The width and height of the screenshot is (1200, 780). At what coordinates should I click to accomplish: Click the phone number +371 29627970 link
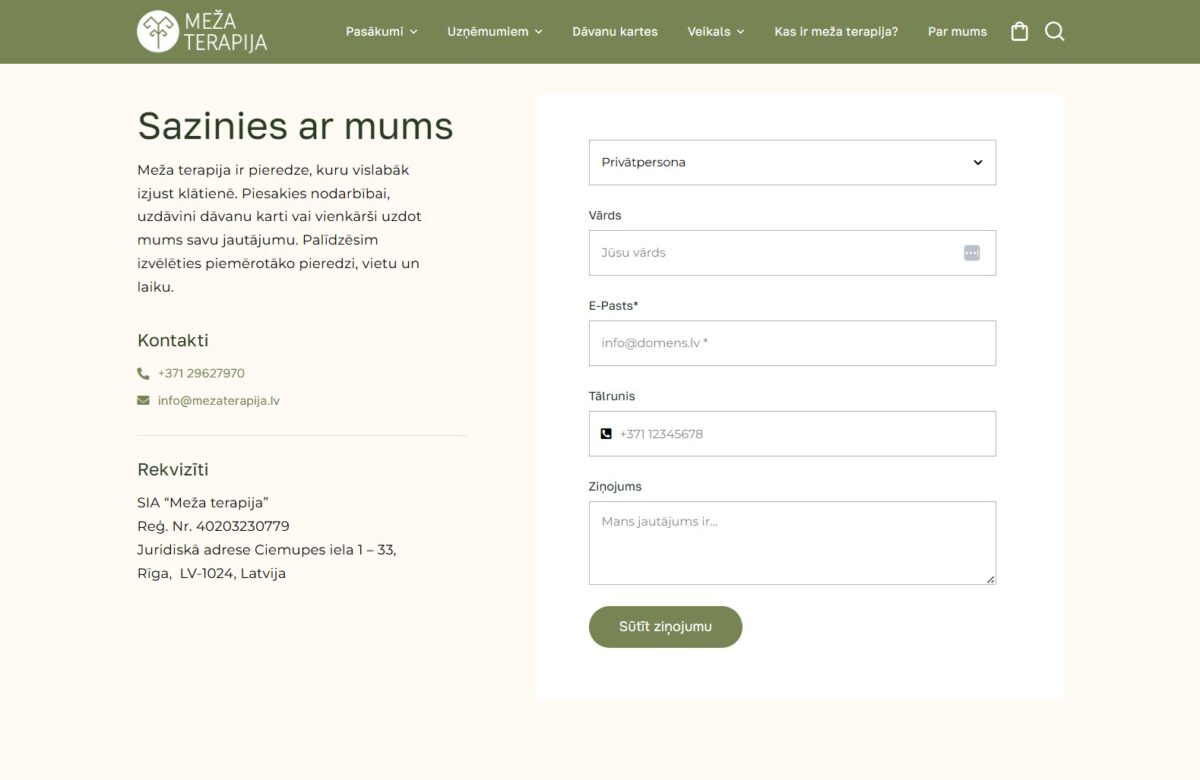(x=201, y=374)
